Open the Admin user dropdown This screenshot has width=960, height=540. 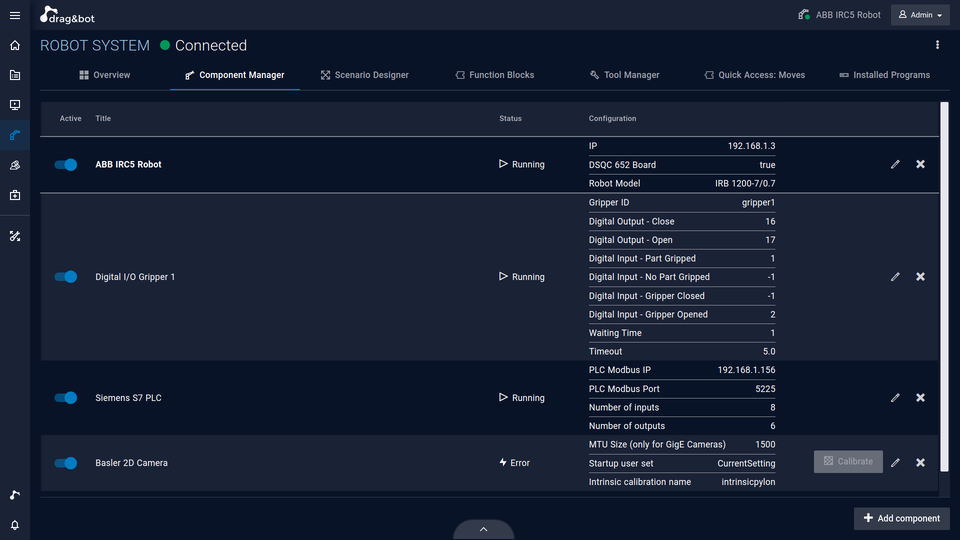[920, 15]
